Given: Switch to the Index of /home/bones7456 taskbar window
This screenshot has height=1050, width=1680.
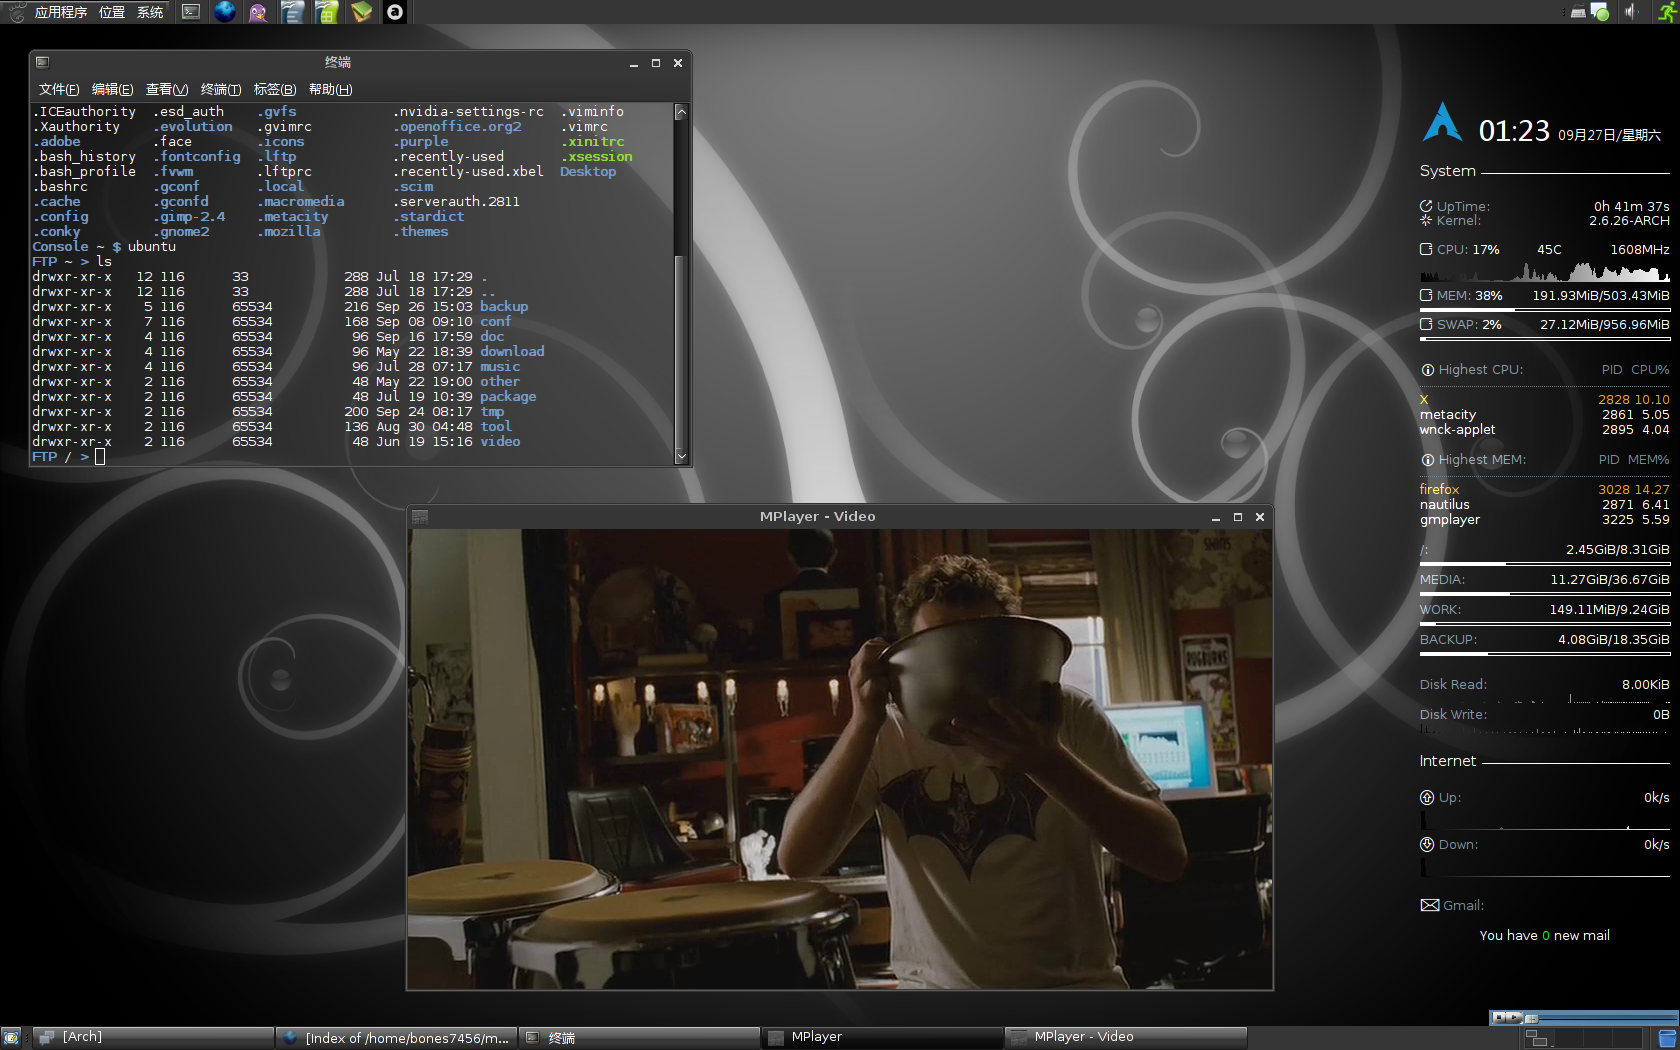Looking at the screenshot, I should pos(397,1038).
